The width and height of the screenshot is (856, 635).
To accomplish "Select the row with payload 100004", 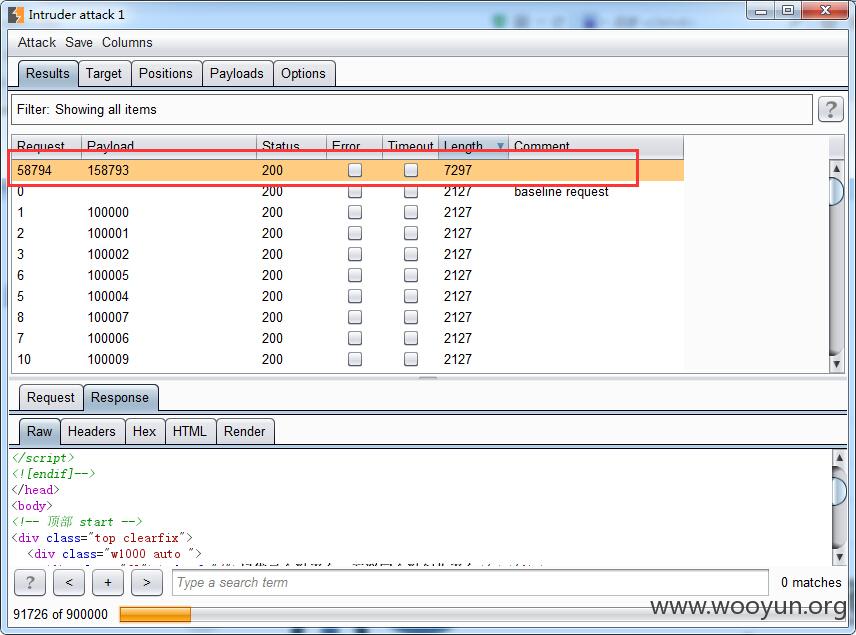I will pyautogui.click(x=347, y=296).
